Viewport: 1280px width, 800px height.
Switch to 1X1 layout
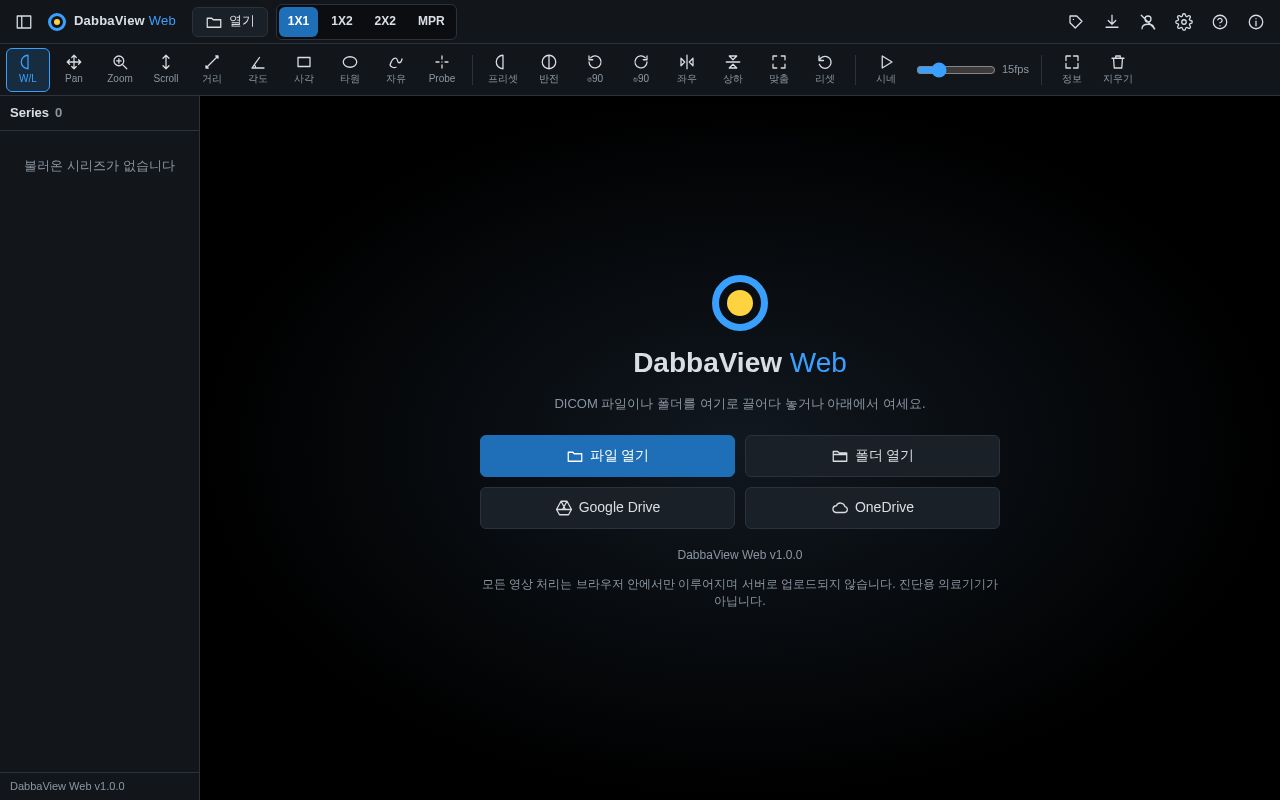click(298, 22)
